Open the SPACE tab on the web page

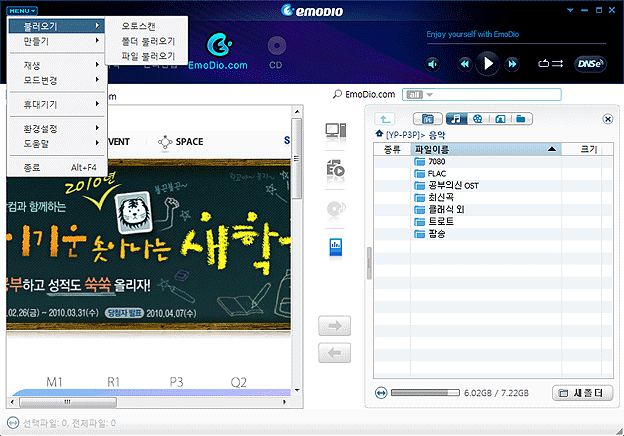pyautogui.click(x=181, y=142)
